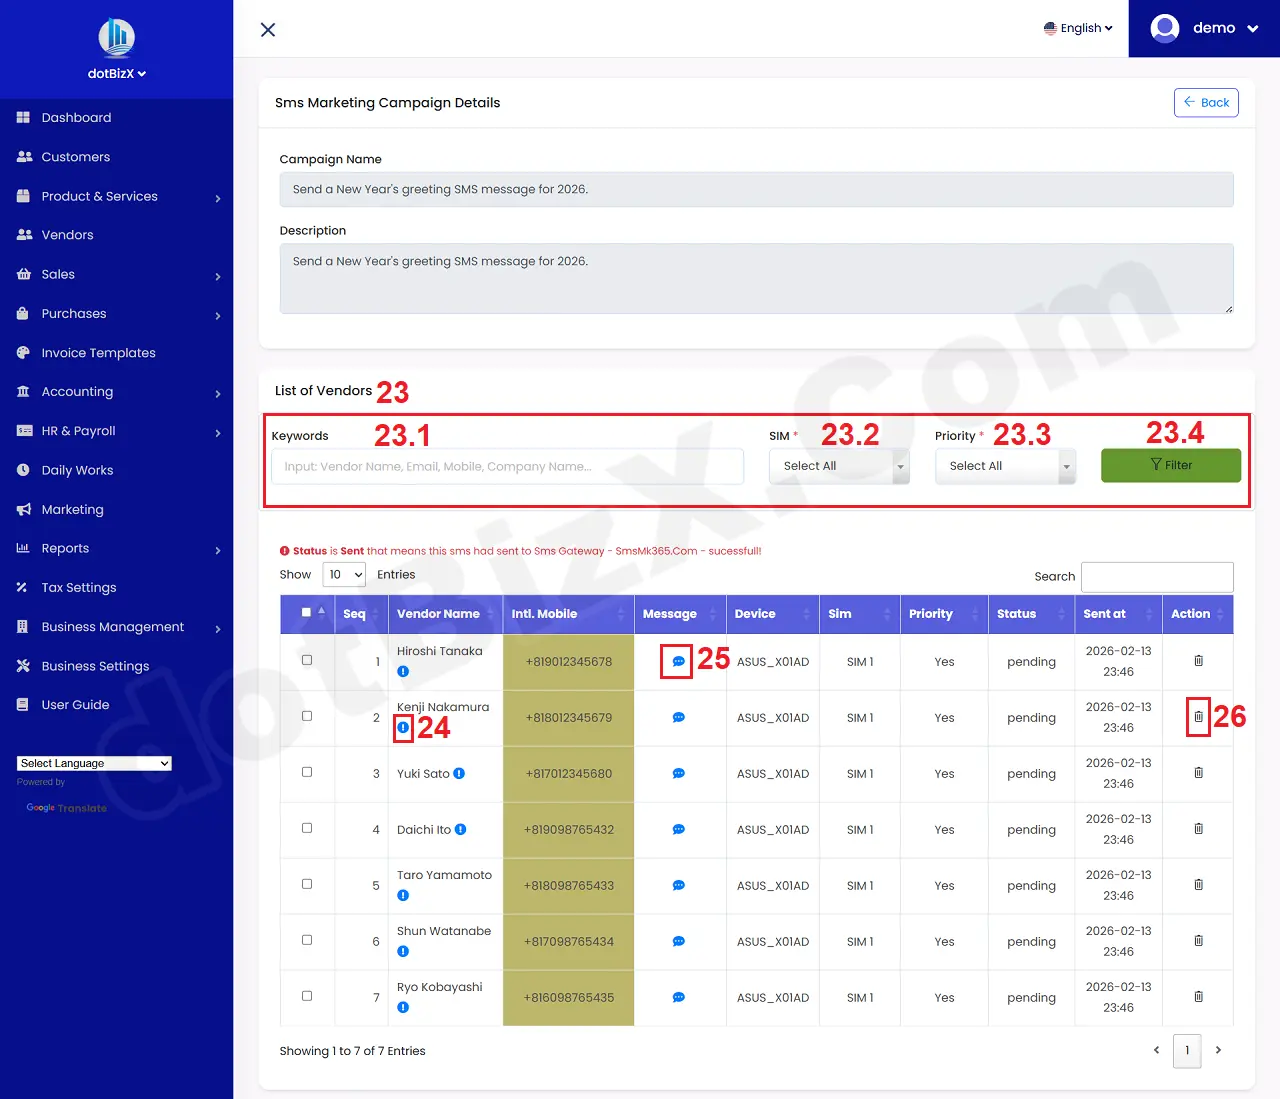This screenshot has height=1099, width=1280.
Task: Change the Show entries dropdown from 10
Action: pos(344,574)
